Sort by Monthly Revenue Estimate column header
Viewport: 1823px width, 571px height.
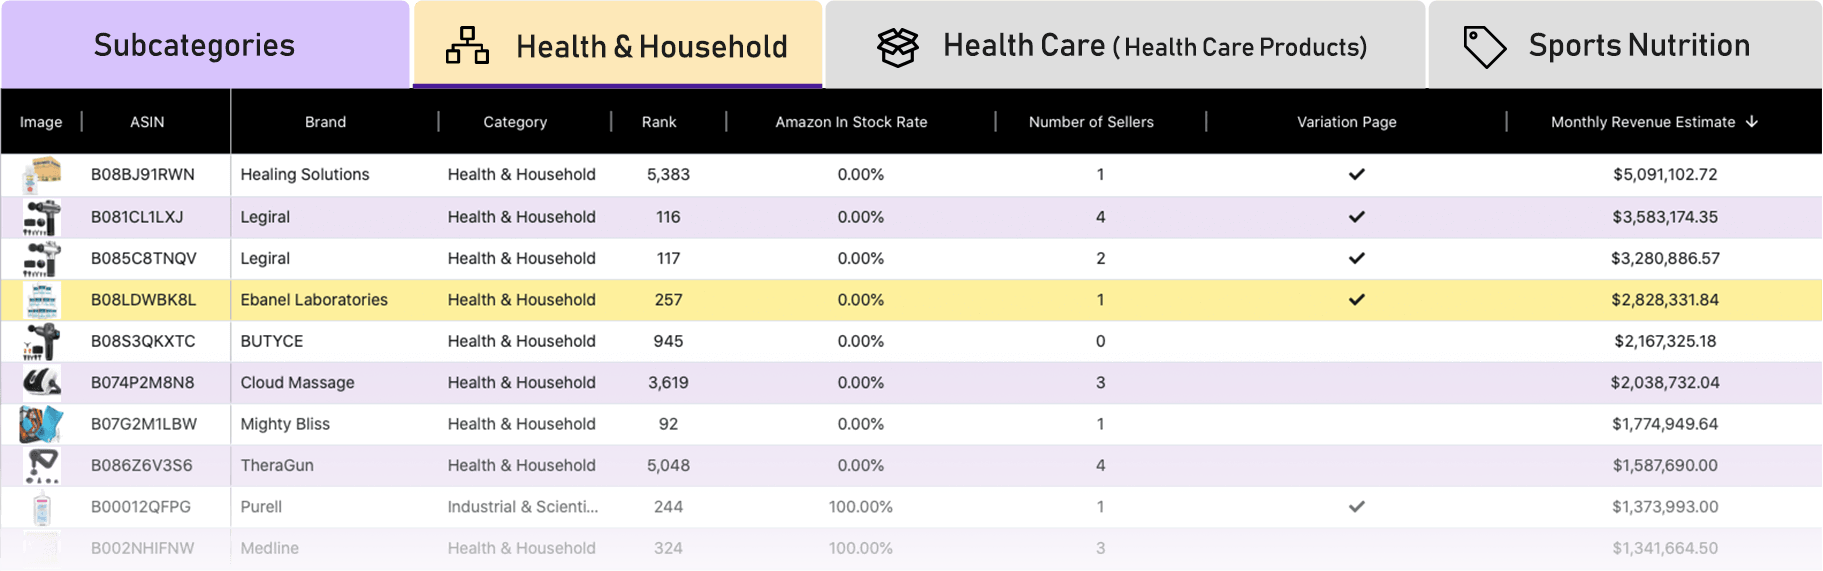coord(1642,122)
